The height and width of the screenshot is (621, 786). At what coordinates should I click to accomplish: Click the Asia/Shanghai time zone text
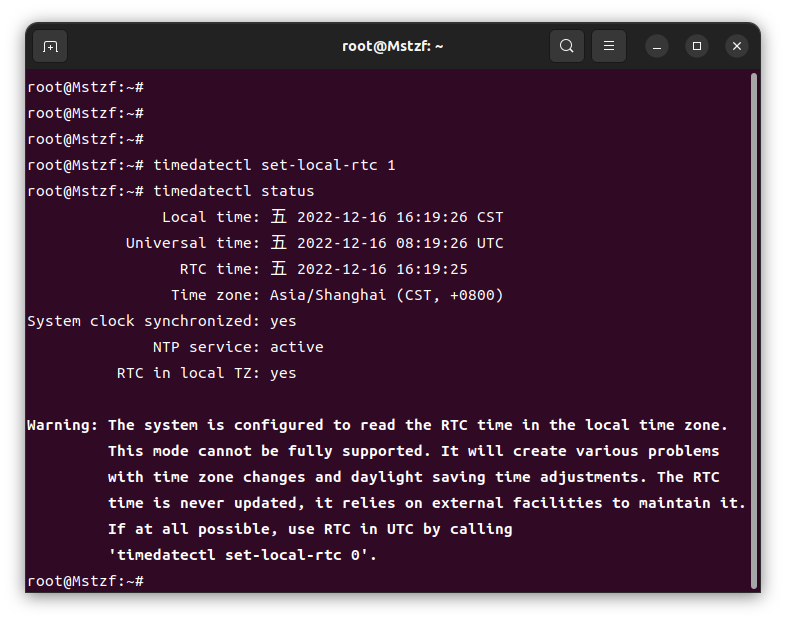328,295
